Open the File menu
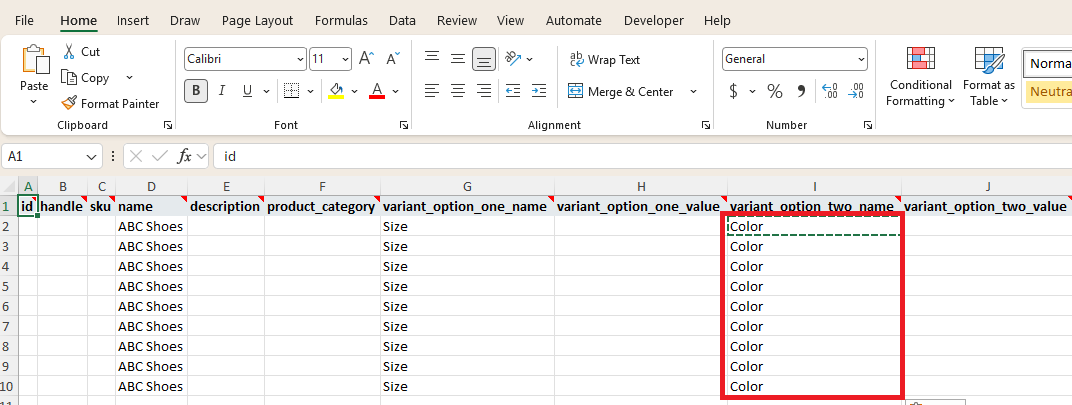1072x405 pixels. click(25, 21)
